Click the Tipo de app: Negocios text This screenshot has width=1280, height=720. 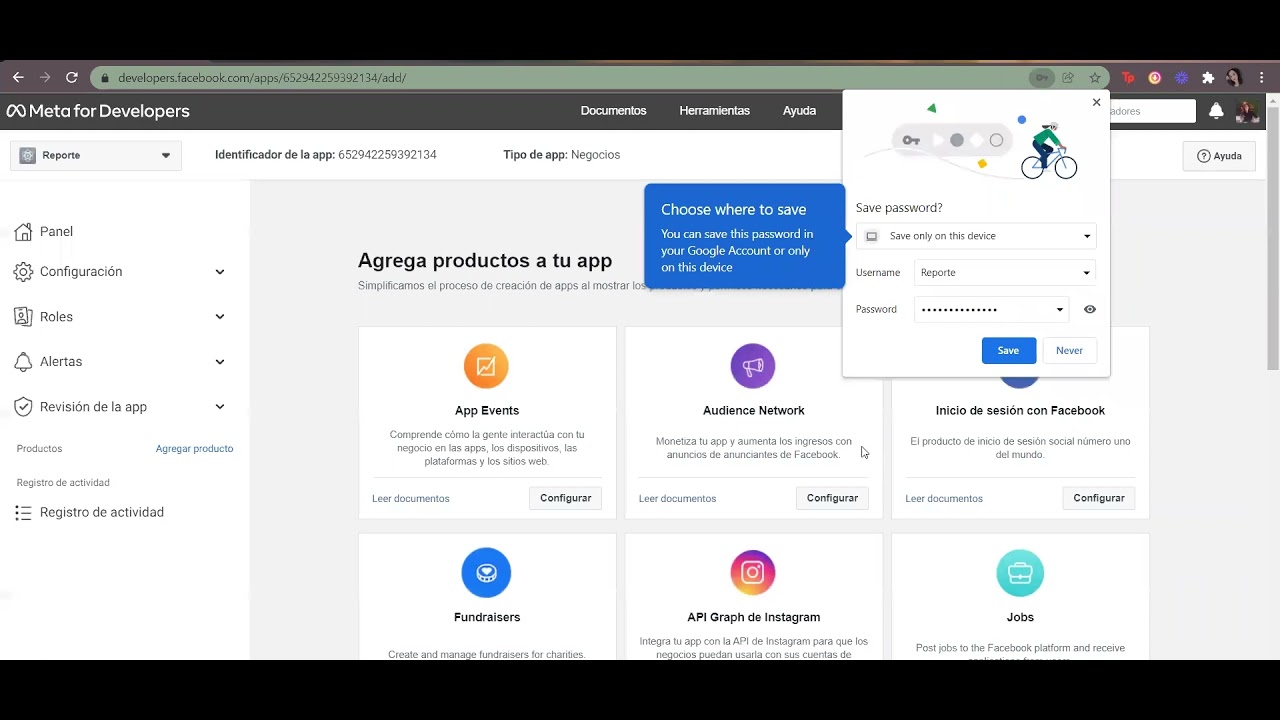point(561,155)
